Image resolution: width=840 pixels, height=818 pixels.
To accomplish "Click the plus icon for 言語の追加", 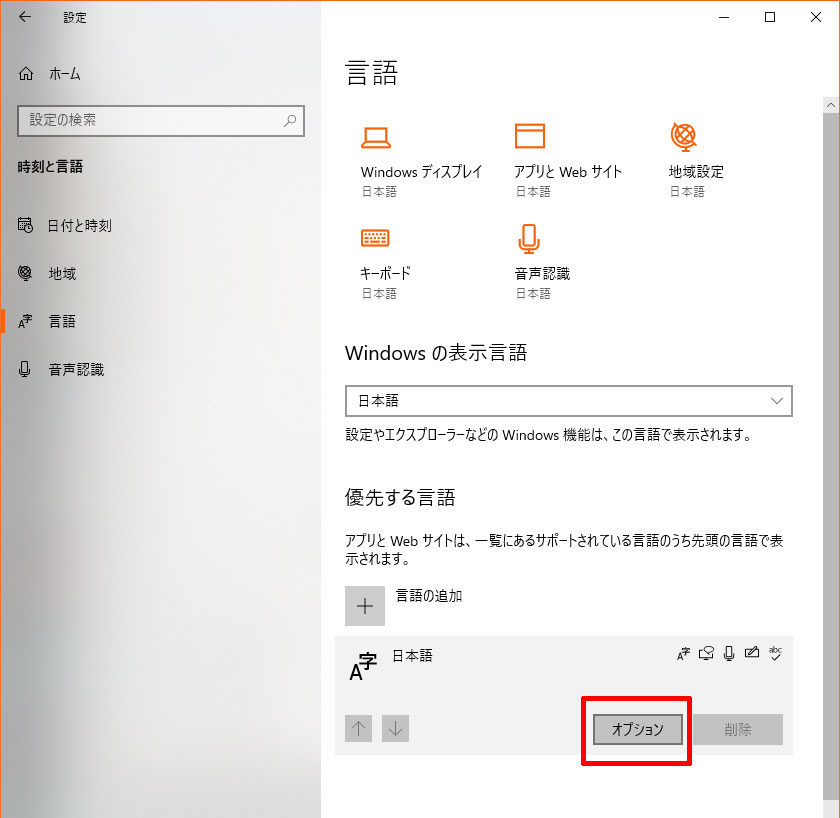I will pos(365,606).
